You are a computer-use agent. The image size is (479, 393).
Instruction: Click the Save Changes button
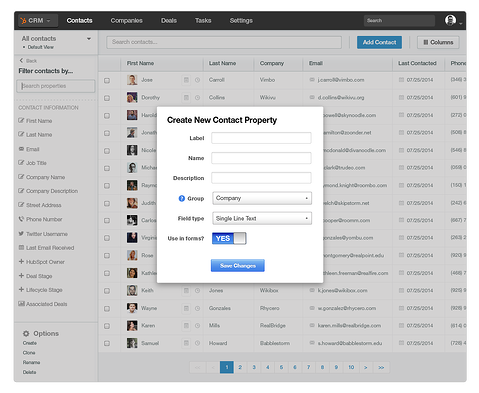(x=238, y=266)
